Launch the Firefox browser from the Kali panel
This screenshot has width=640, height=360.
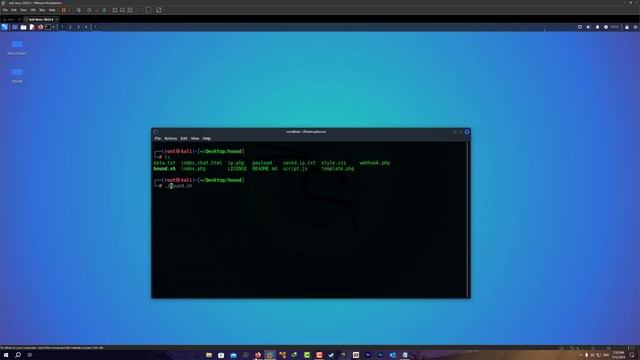click(x=40, y=27)
